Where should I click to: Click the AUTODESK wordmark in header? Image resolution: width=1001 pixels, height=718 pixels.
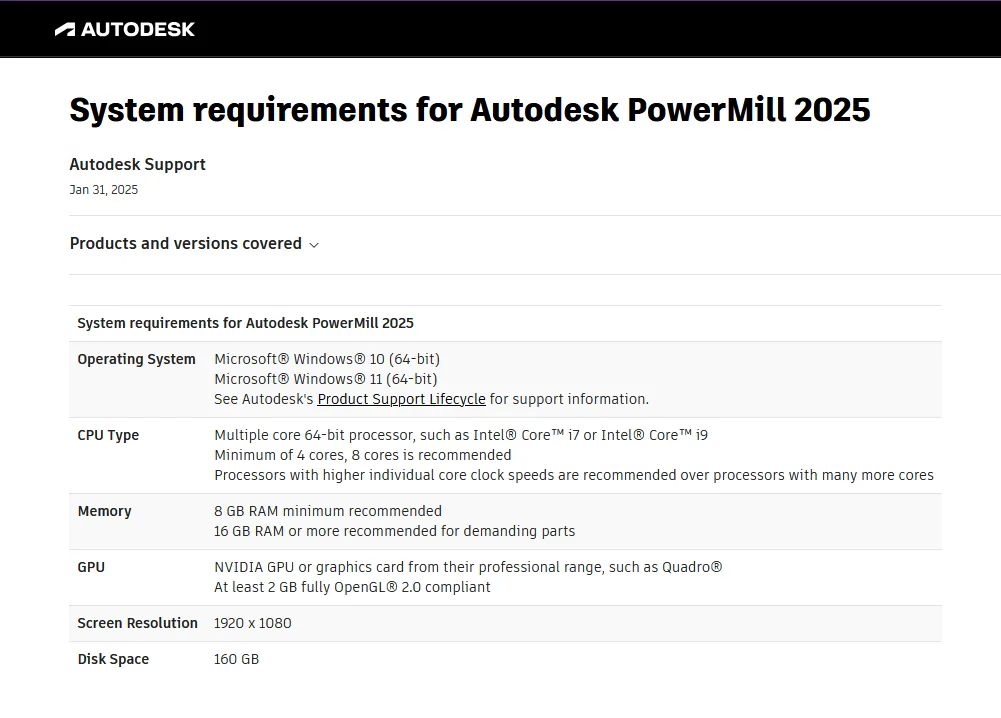coord(138,29)
